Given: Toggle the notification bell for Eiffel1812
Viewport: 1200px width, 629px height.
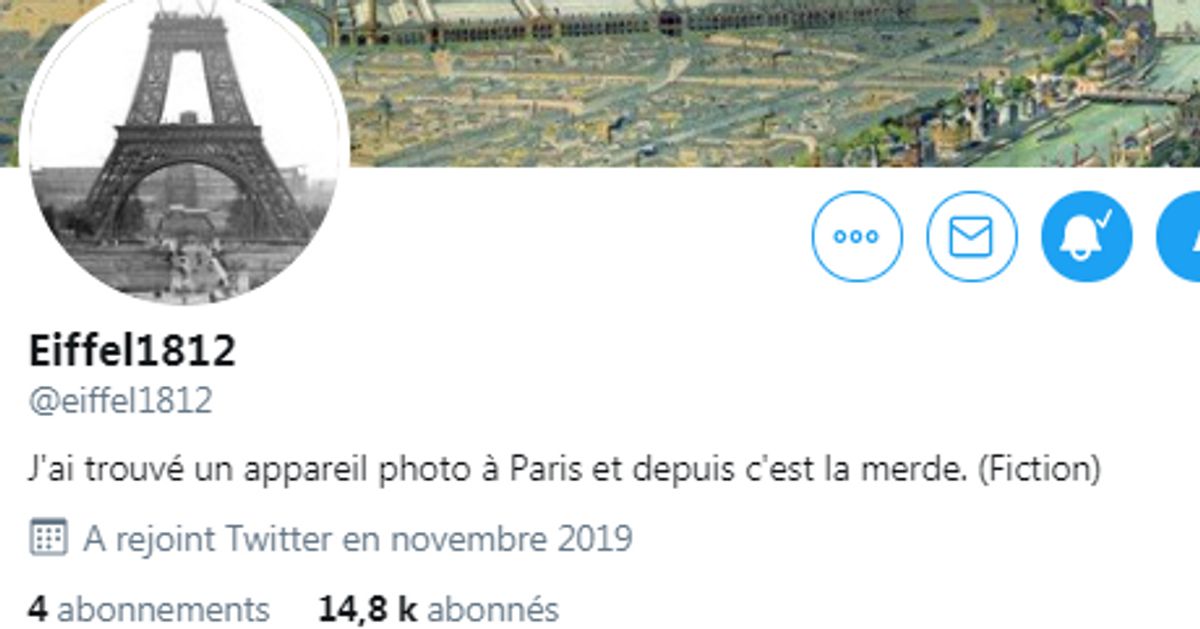Looking at the screenshot, I should (x=1087, y=237).
